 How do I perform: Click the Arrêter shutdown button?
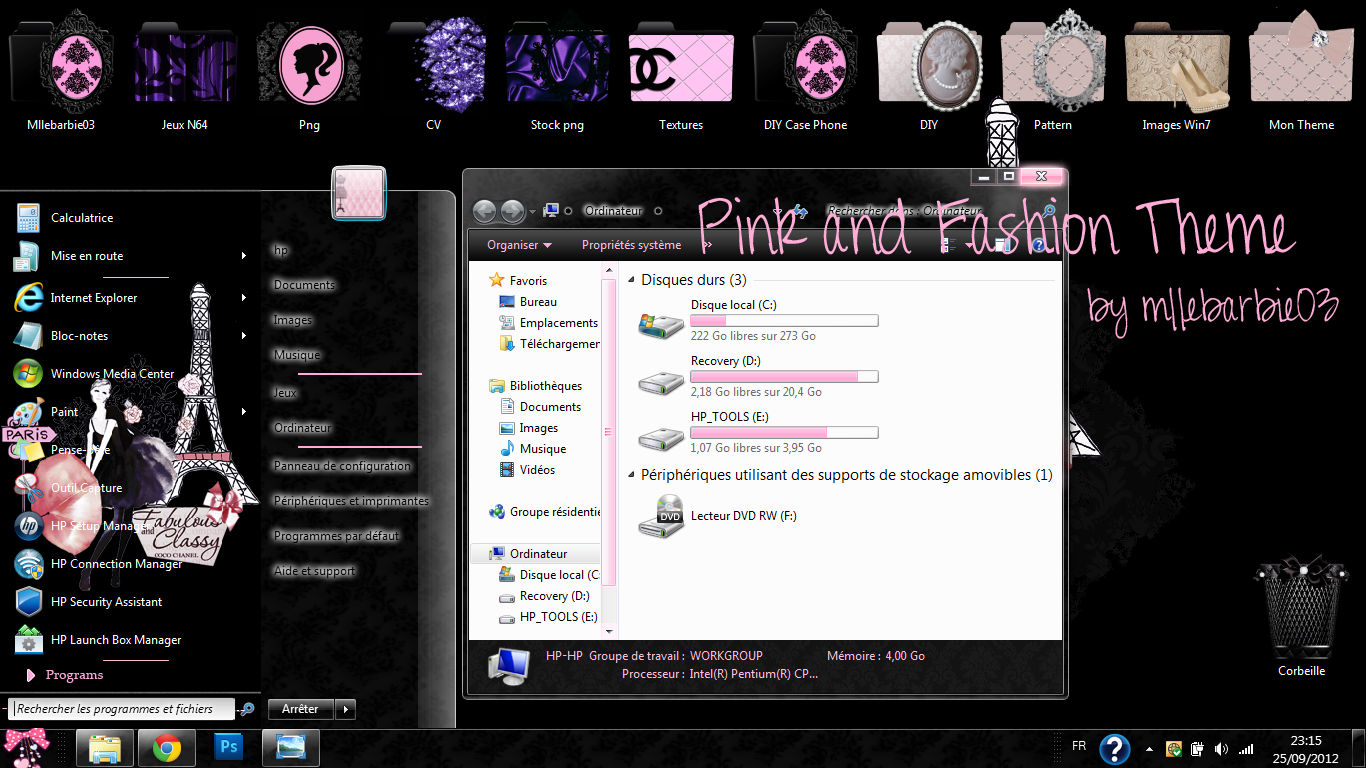(x=300, y=708)
